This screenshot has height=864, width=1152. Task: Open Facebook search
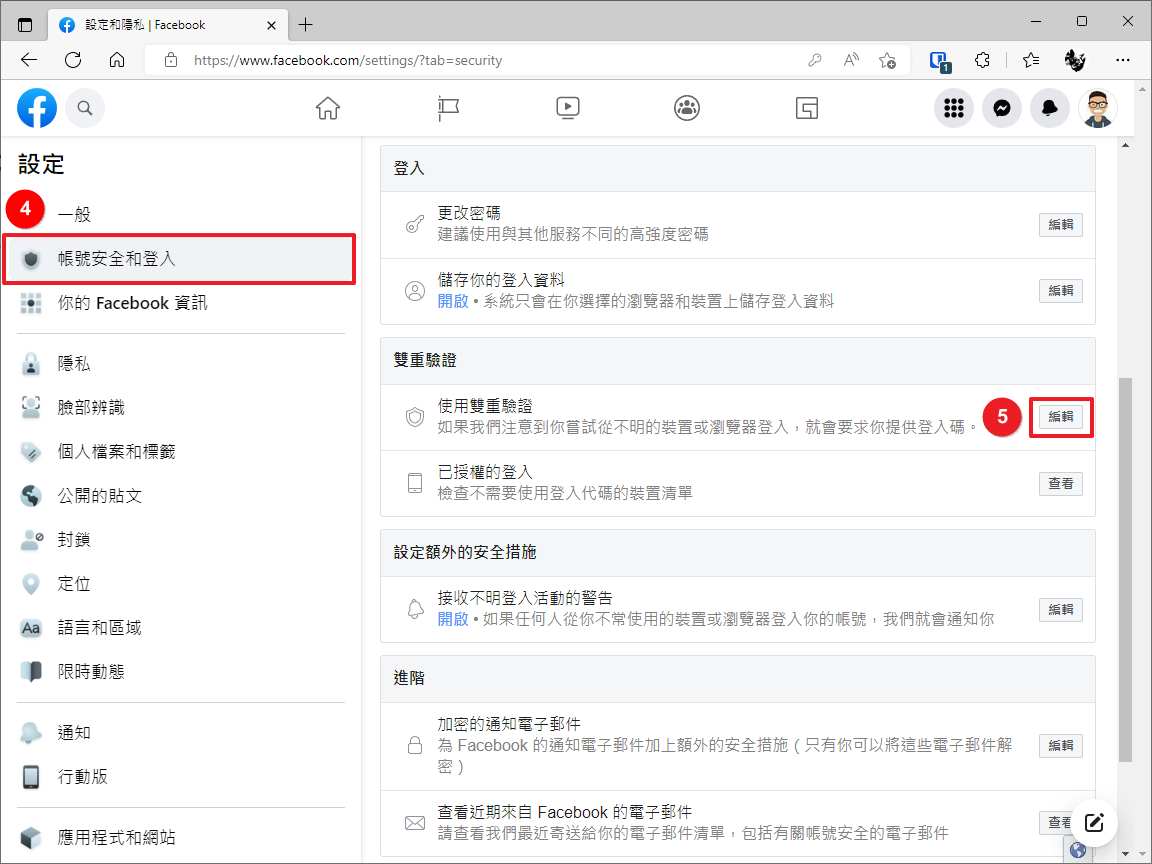[x=85, y=108]
